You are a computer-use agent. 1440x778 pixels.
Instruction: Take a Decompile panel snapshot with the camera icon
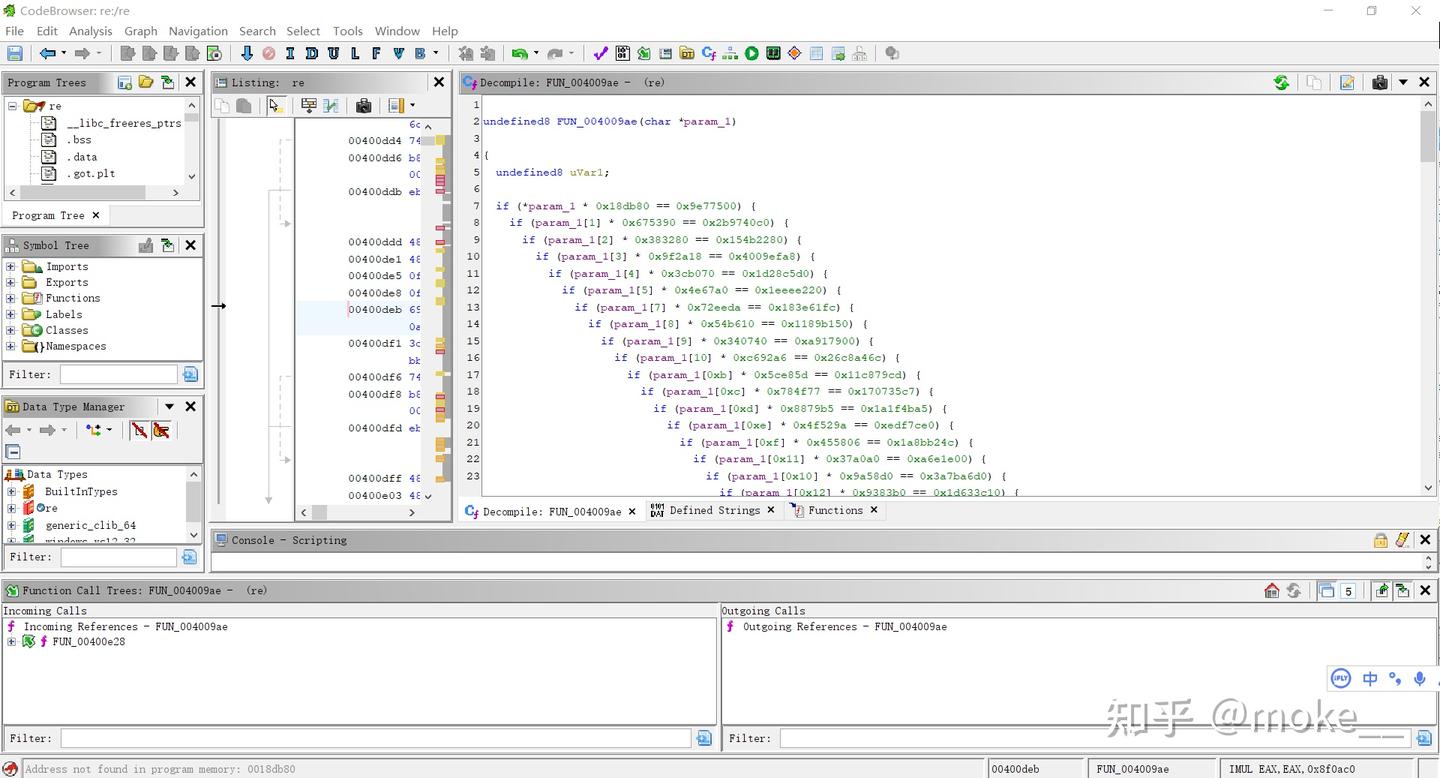coord(1379,83)
